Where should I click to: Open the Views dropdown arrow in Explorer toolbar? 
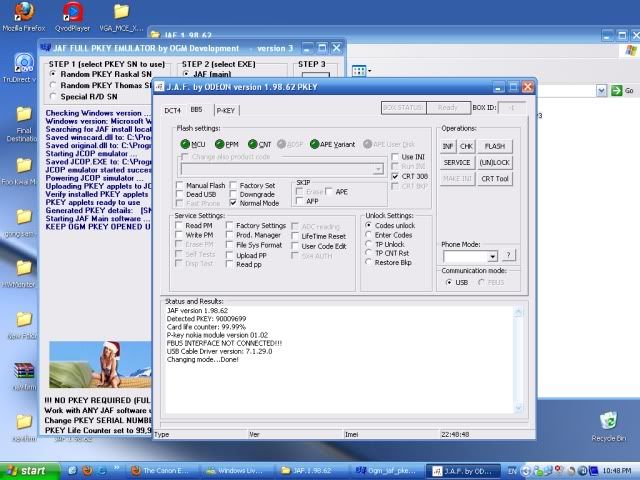point(370,71)
